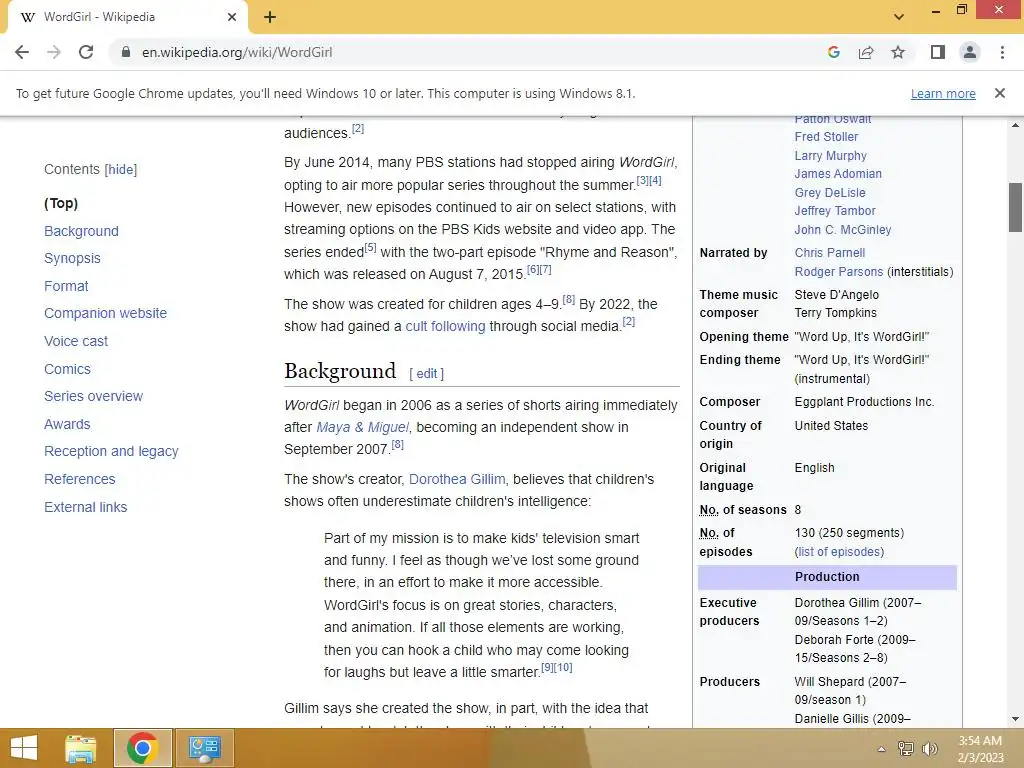Open John C. McGinley in infobox
Screen dimensions: 1024x768
click(x=842, y=230)
